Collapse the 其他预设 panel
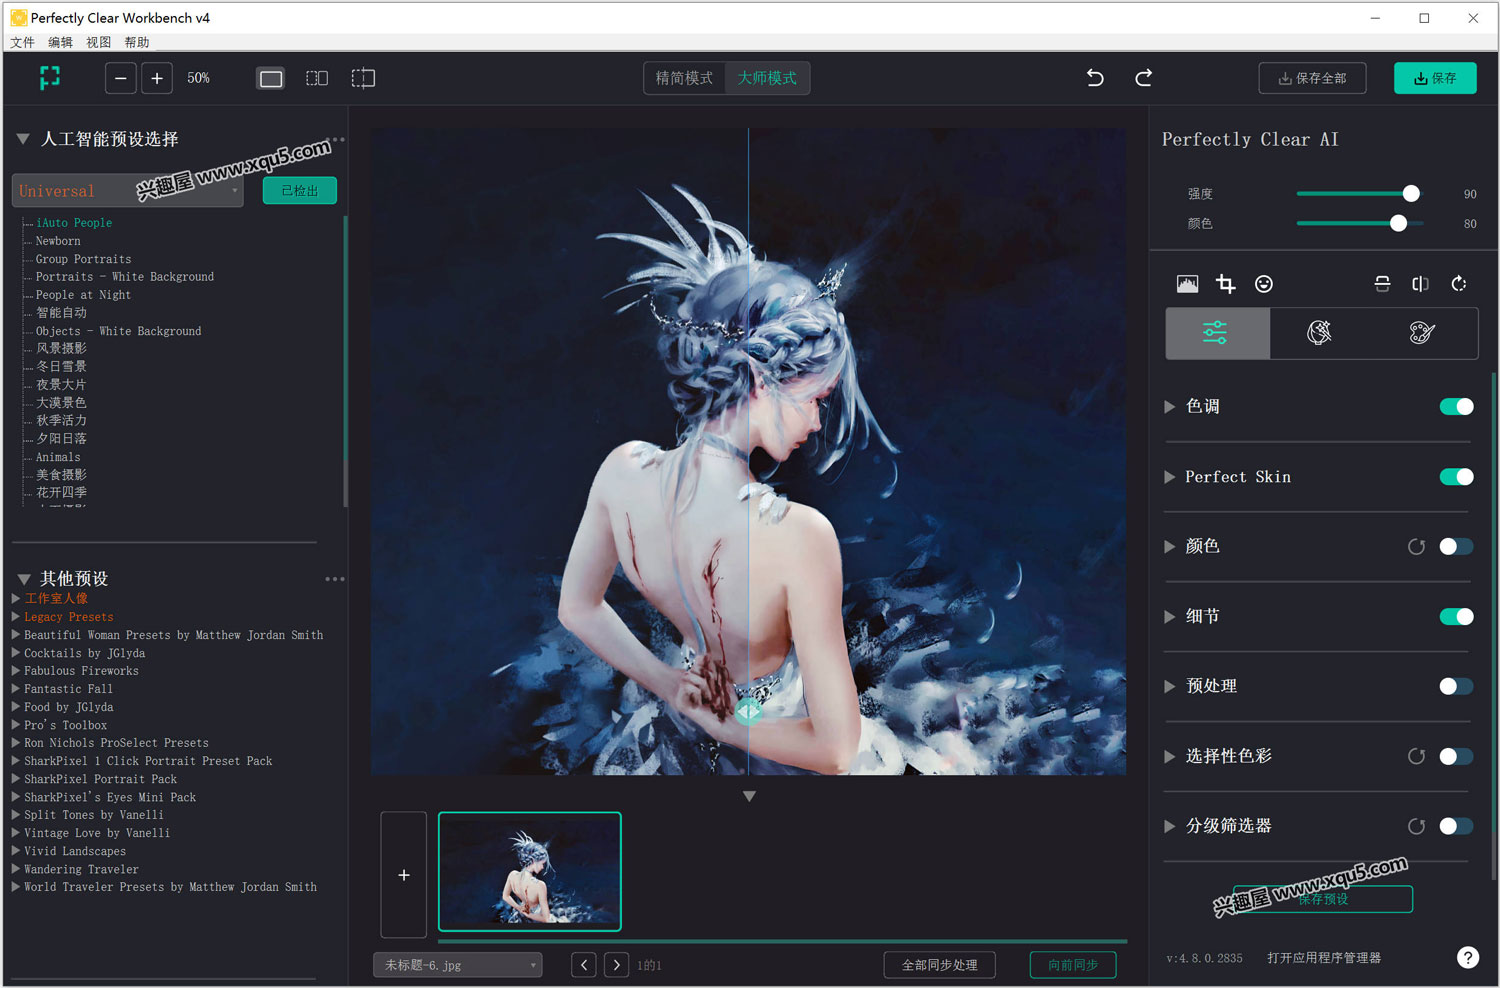 click(24, 579)
